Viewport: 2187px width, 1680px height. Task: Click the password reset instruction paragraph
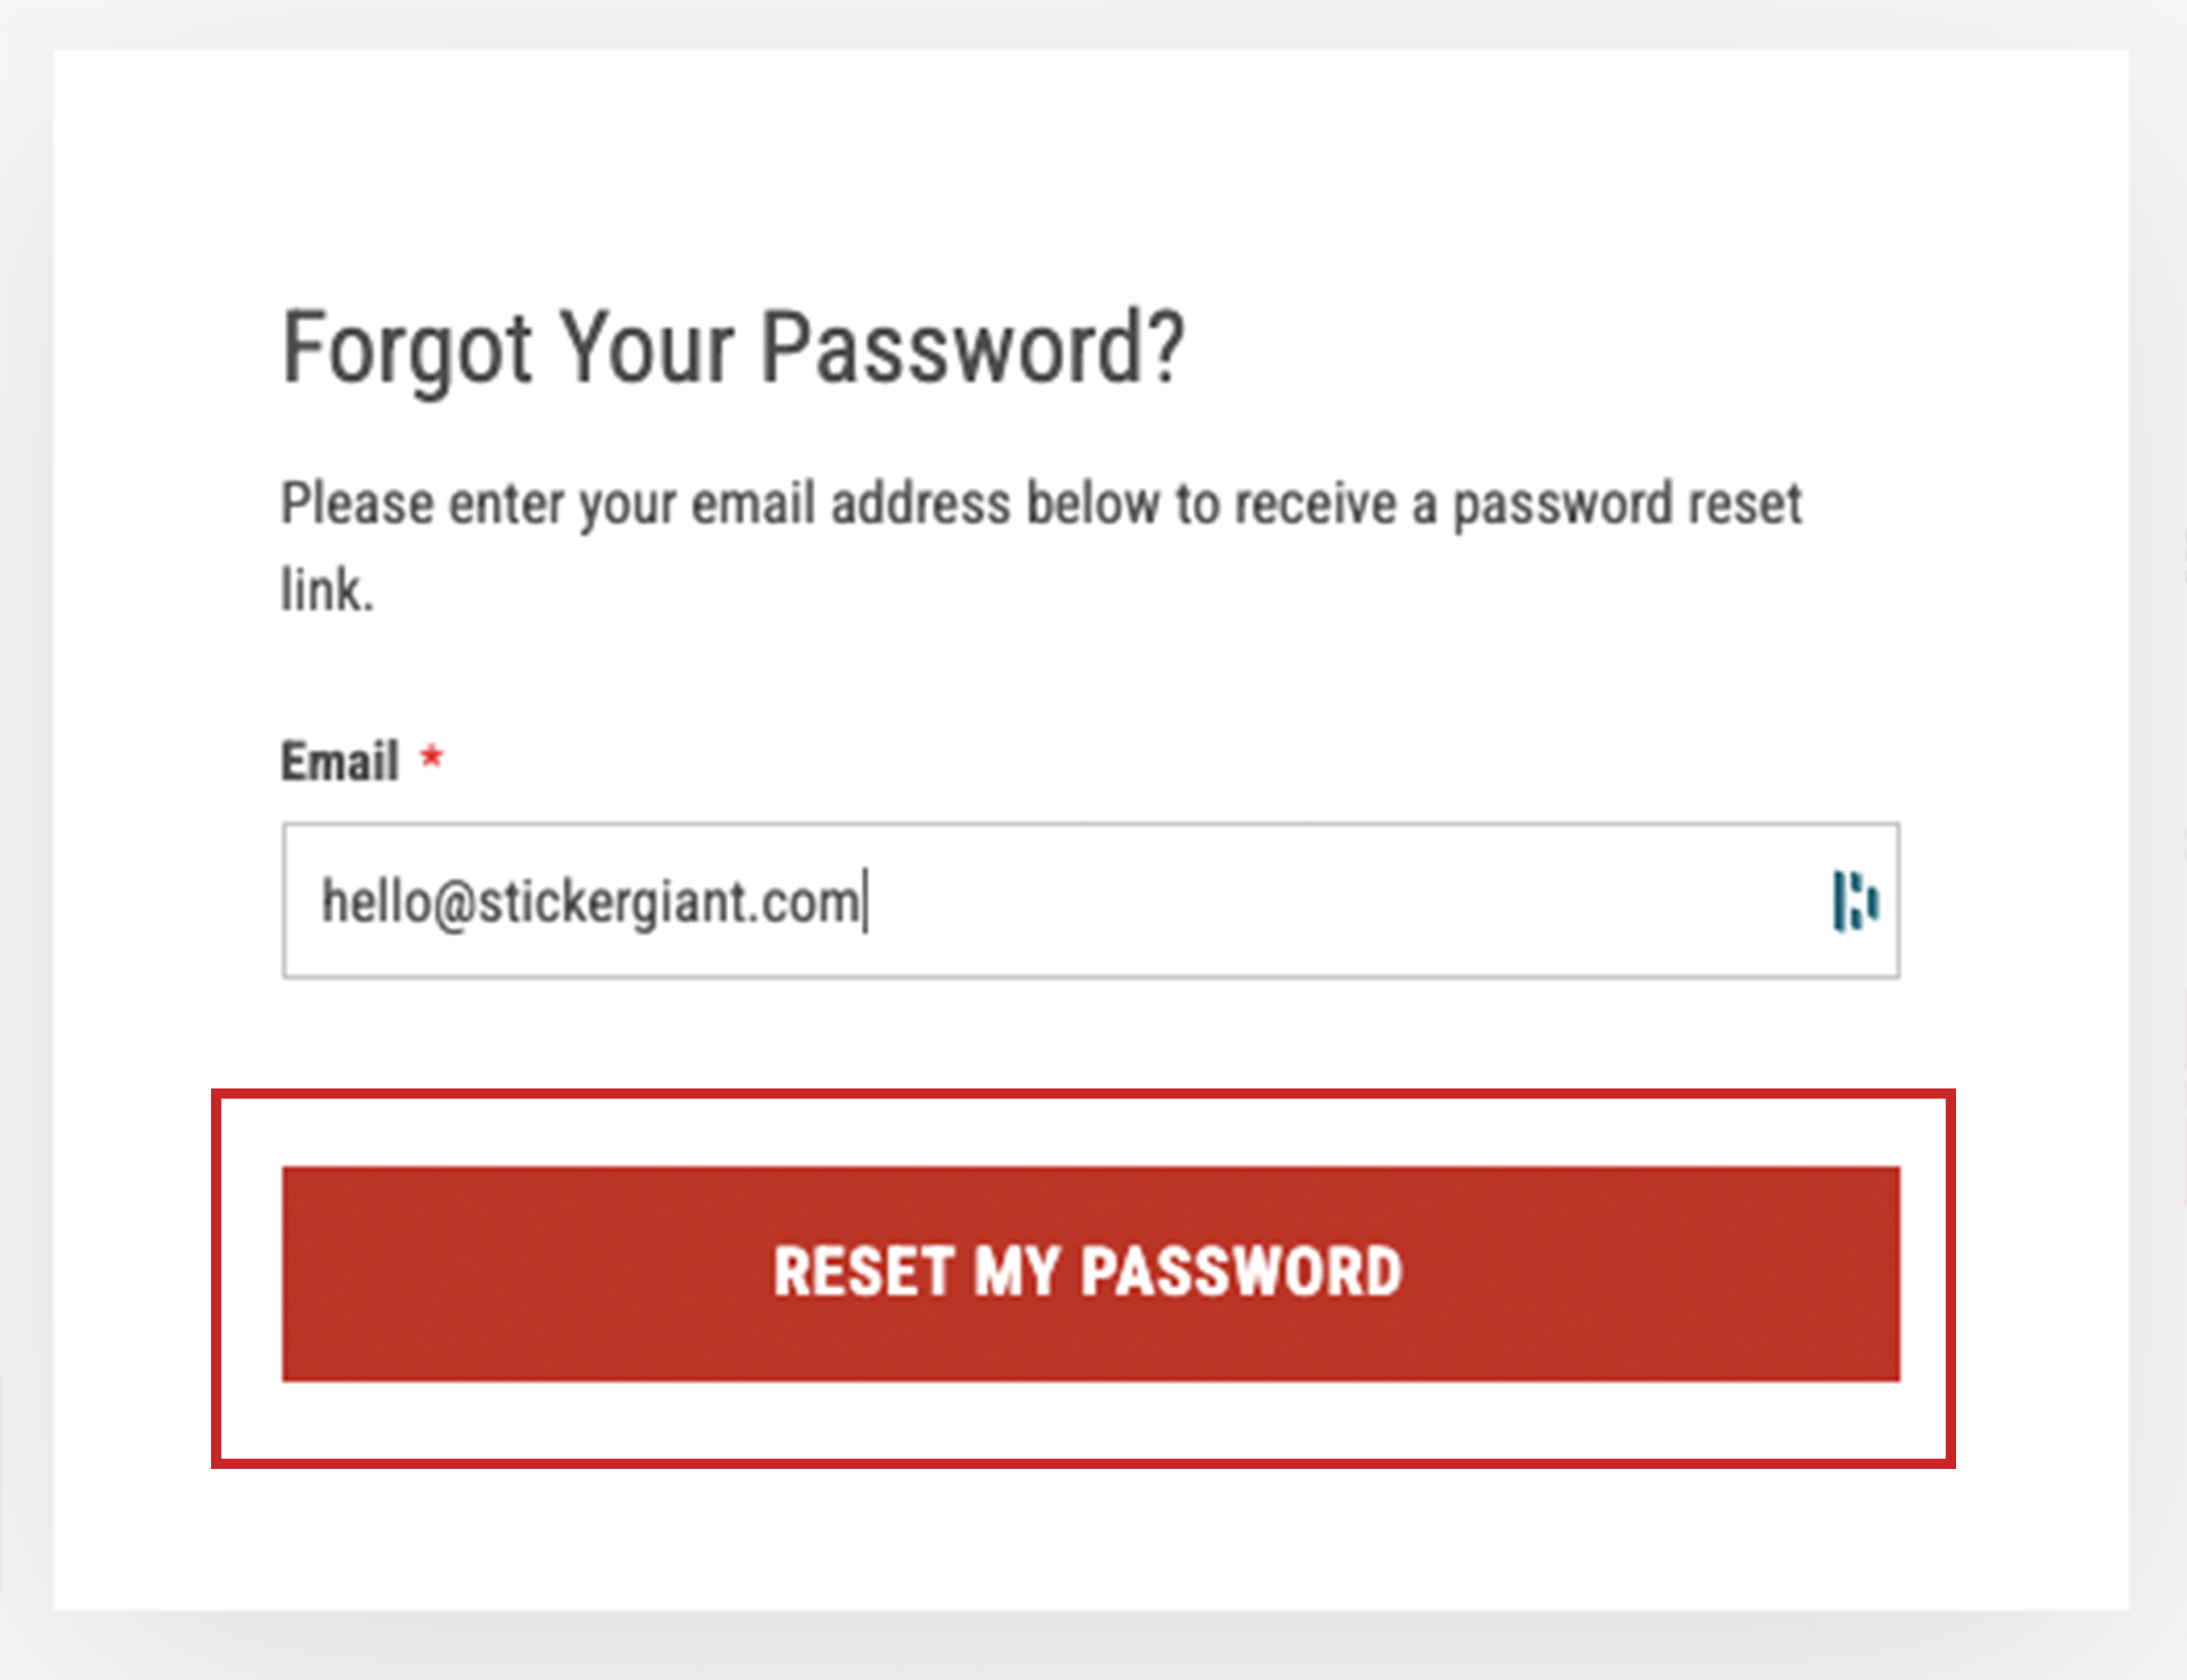[1041, 546]
